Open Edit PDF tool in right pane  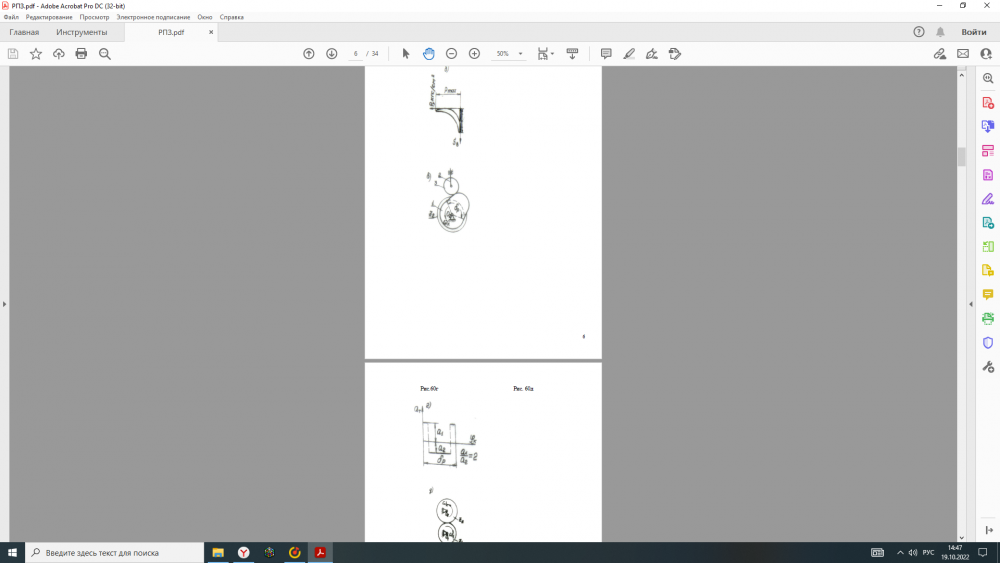pos(988,175)
